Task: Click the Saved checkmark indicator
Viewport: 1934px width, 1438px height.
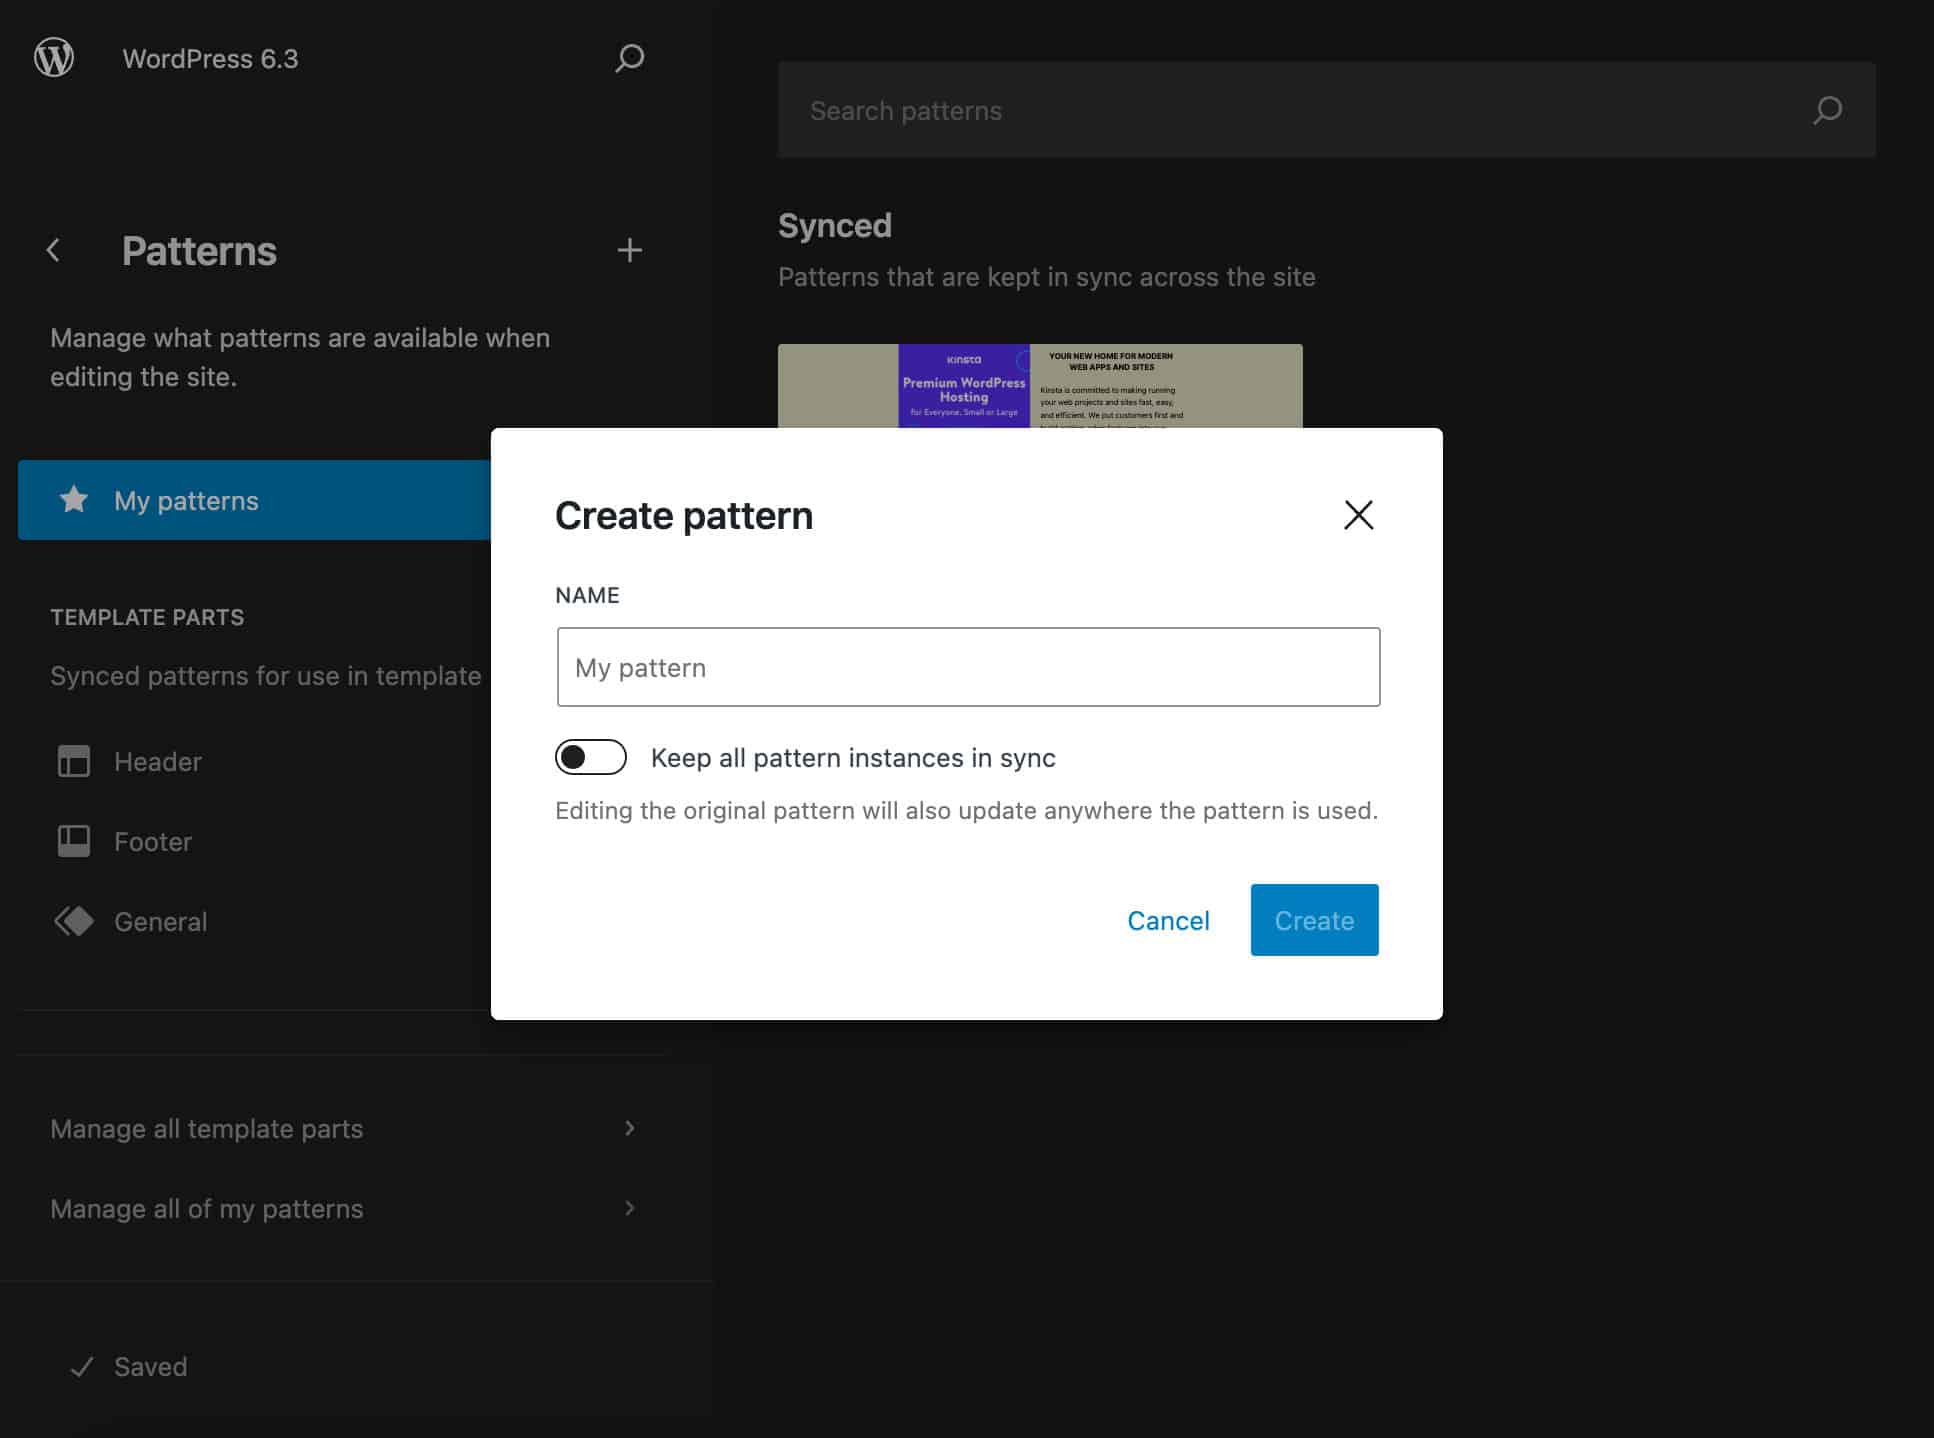Action: 82,1366
